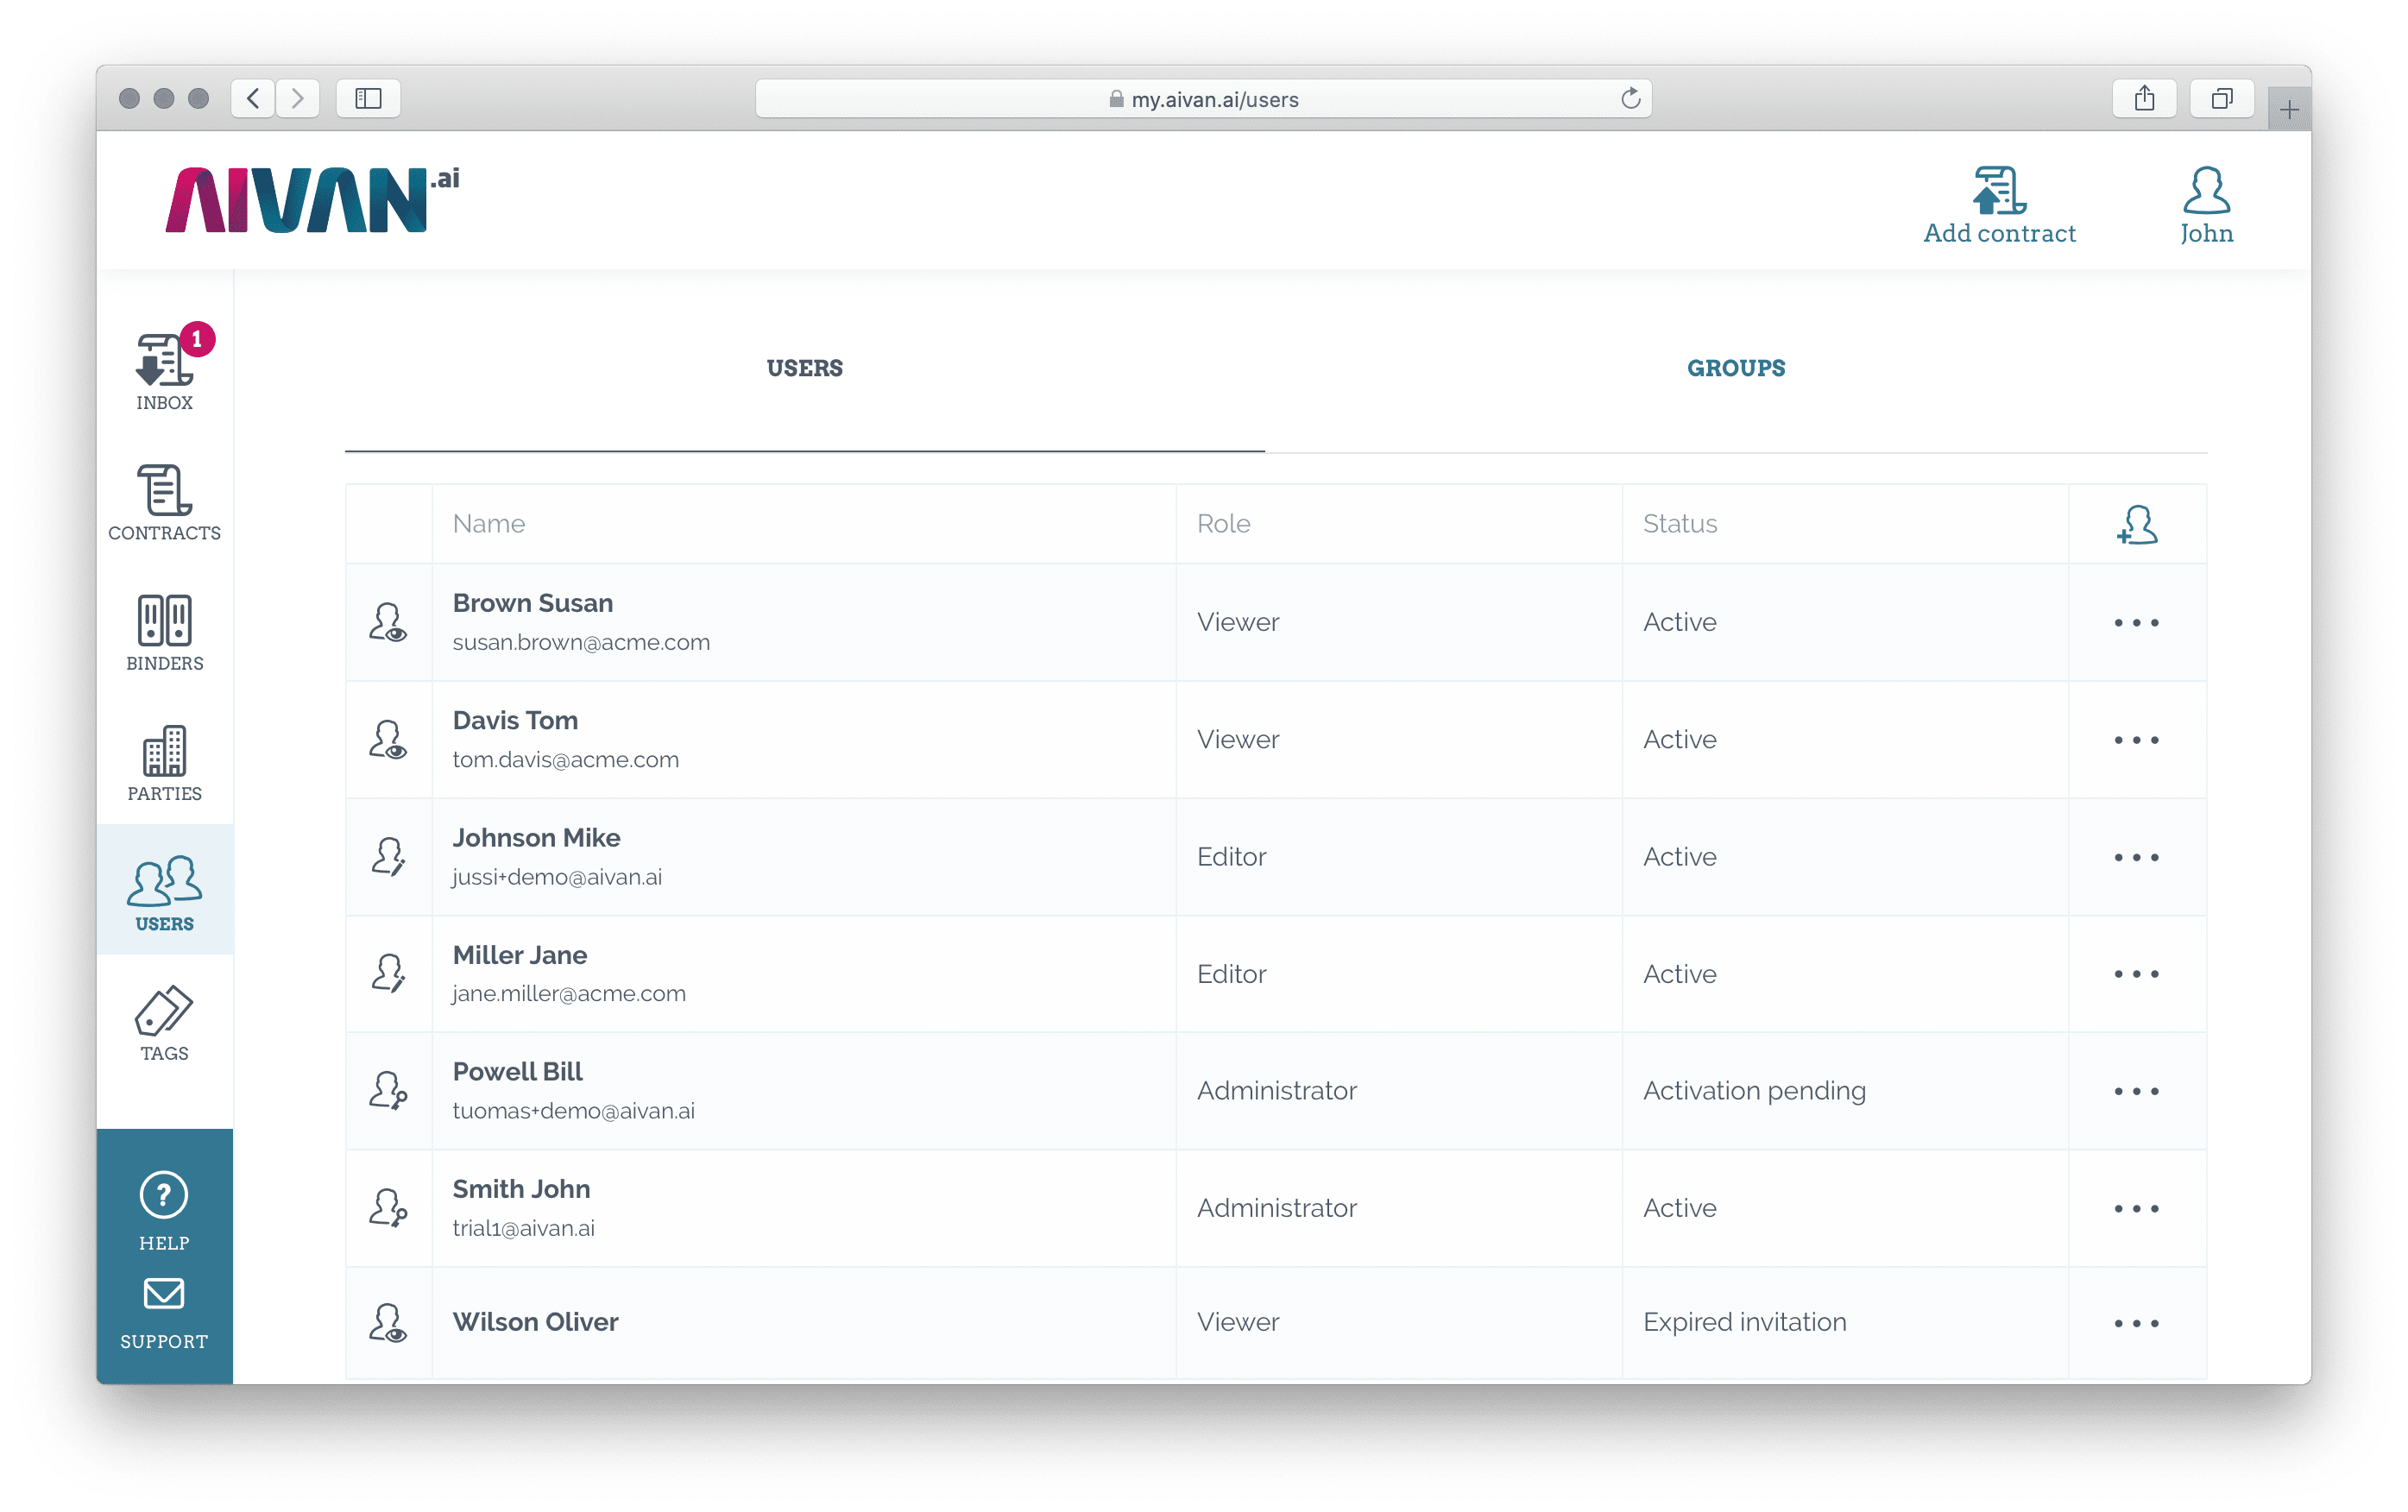Image resolution: width=2408 pixels, height=1512 pixels.
Task: Invite a new user via add-user icon
Action: click(x=2136, y=524)
